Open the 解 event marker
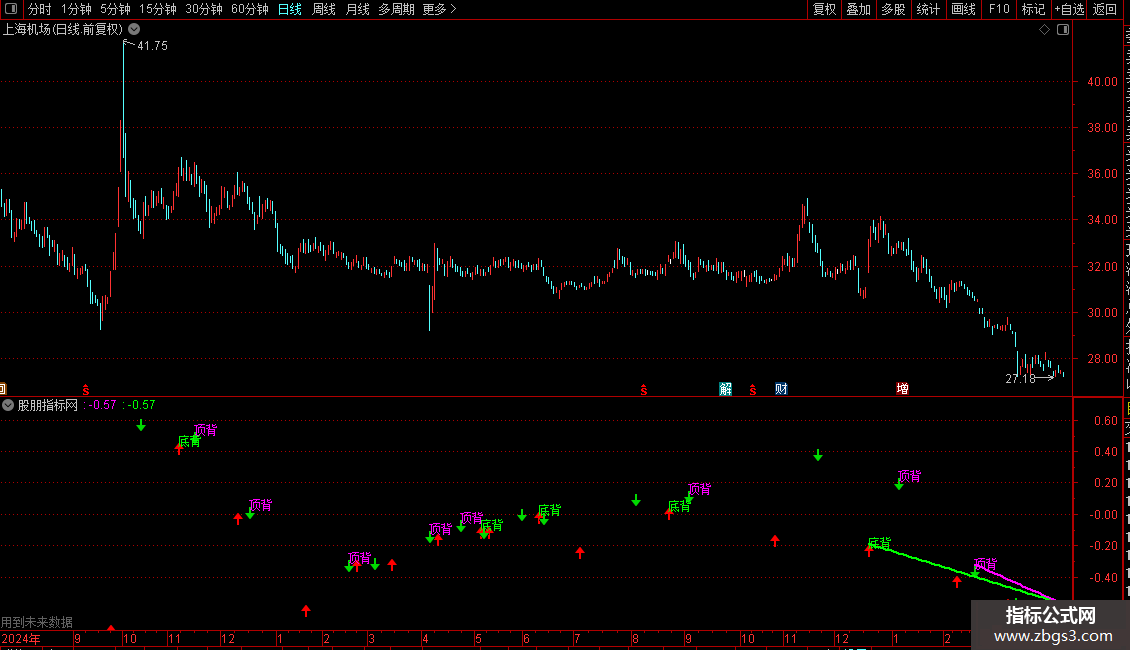Viewport: 1130px width, 650px height. point(726,389)
